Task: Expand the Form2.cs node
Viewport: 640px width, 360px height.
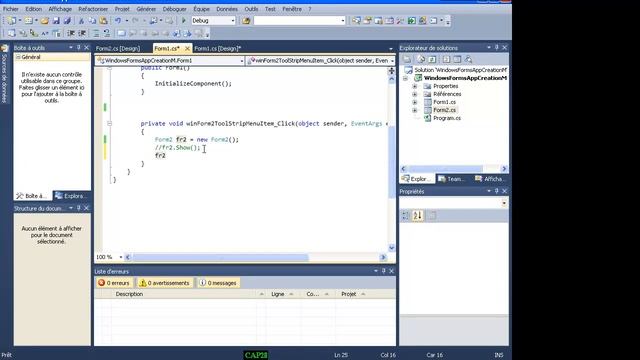Action: click(415, 110)
